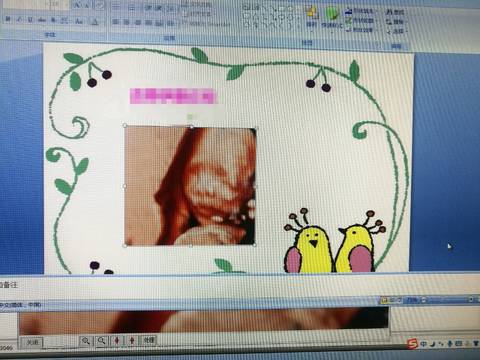480x360 pixels.
Task: Zoom out using the image viewer's second magnifier
Action: [x=102, y=341]
